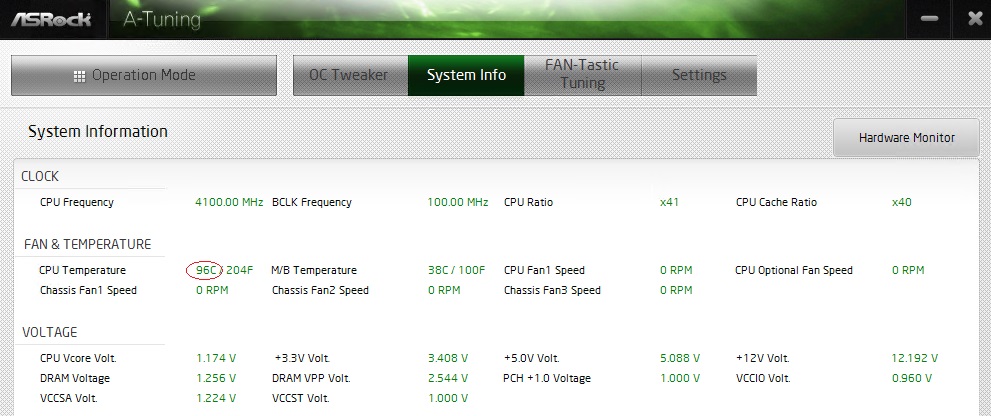Select the VOLTAGE section header

(x=49, y=332)
